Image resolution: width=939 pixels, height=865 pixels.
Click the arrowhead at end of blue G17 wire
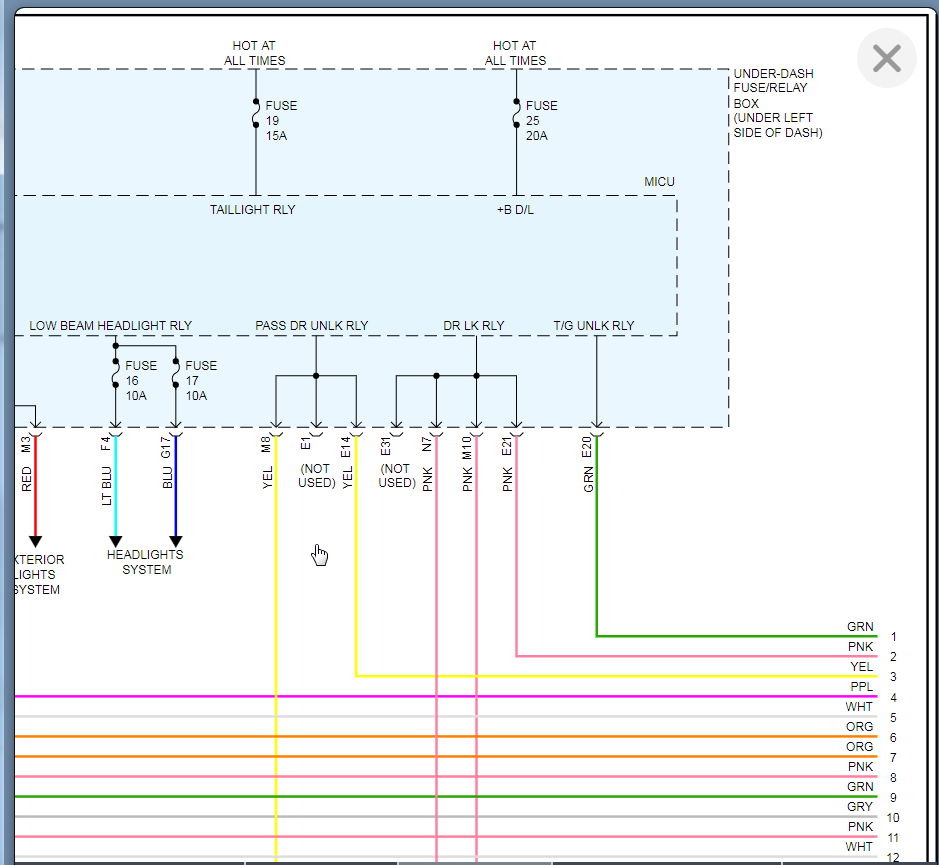(176, 541)
